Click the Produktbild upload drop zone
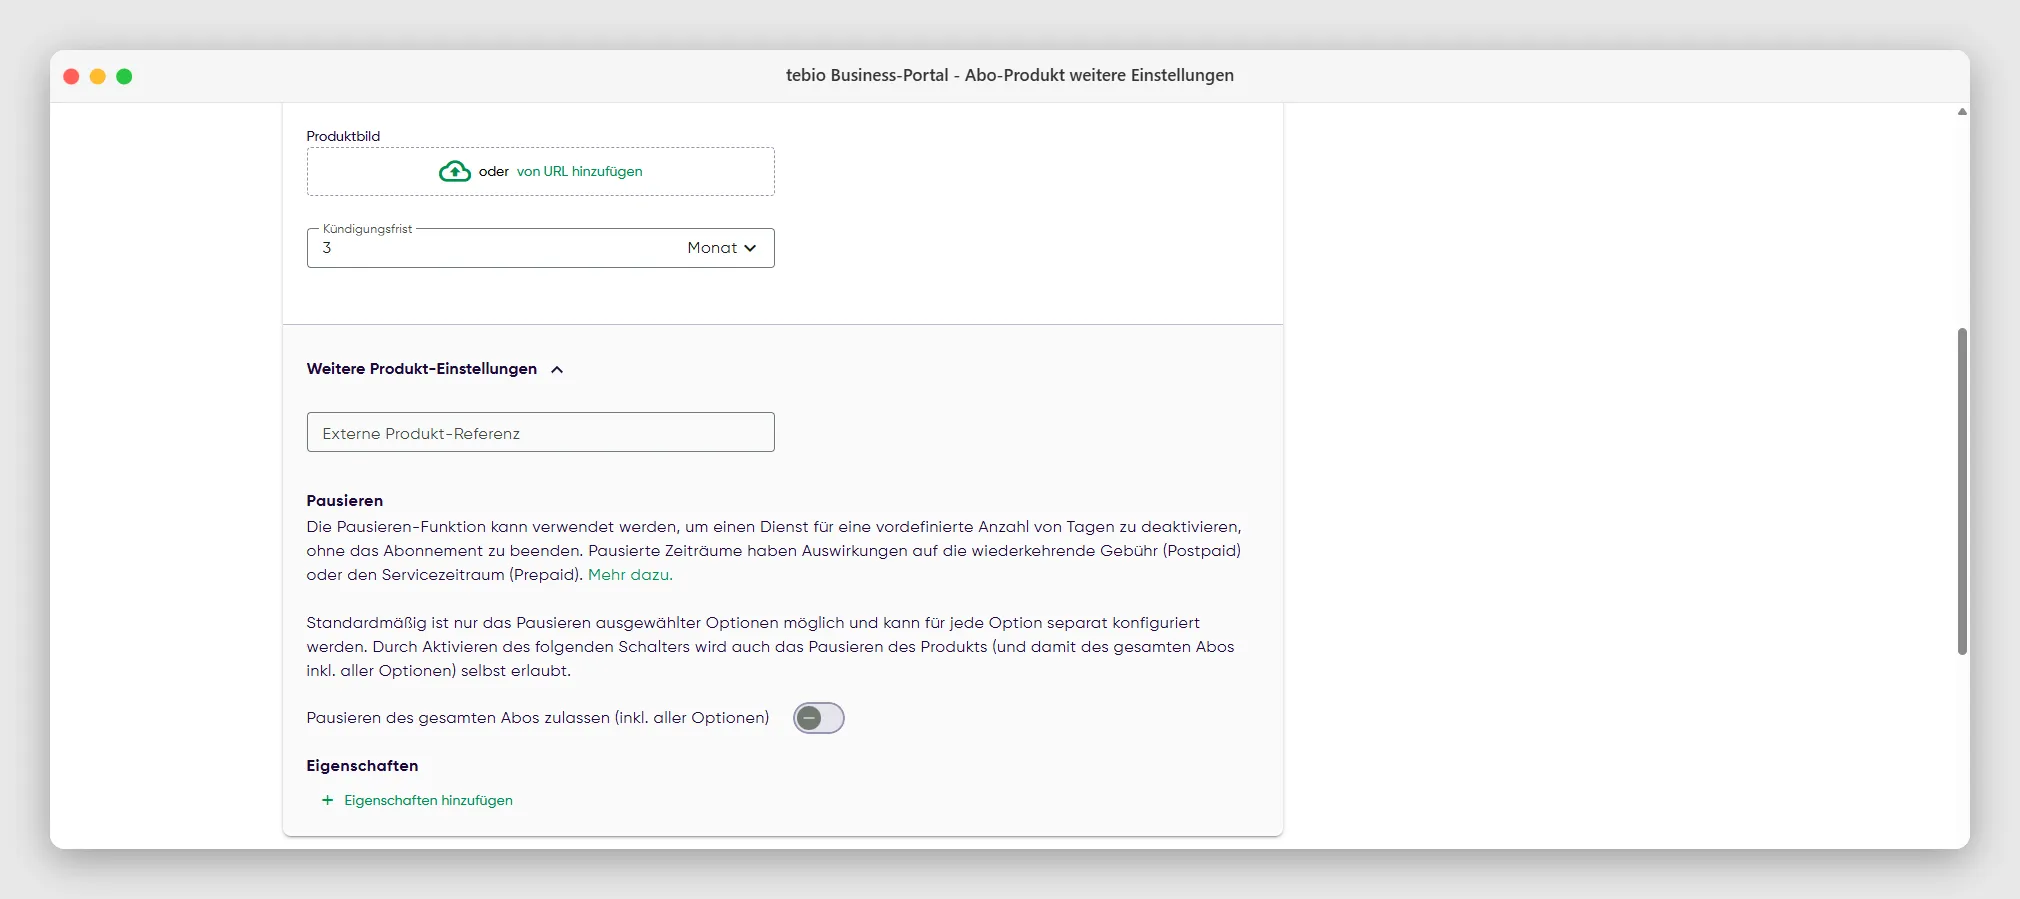This screenshot has height=899, width=2020. click(x=540, y=171)
